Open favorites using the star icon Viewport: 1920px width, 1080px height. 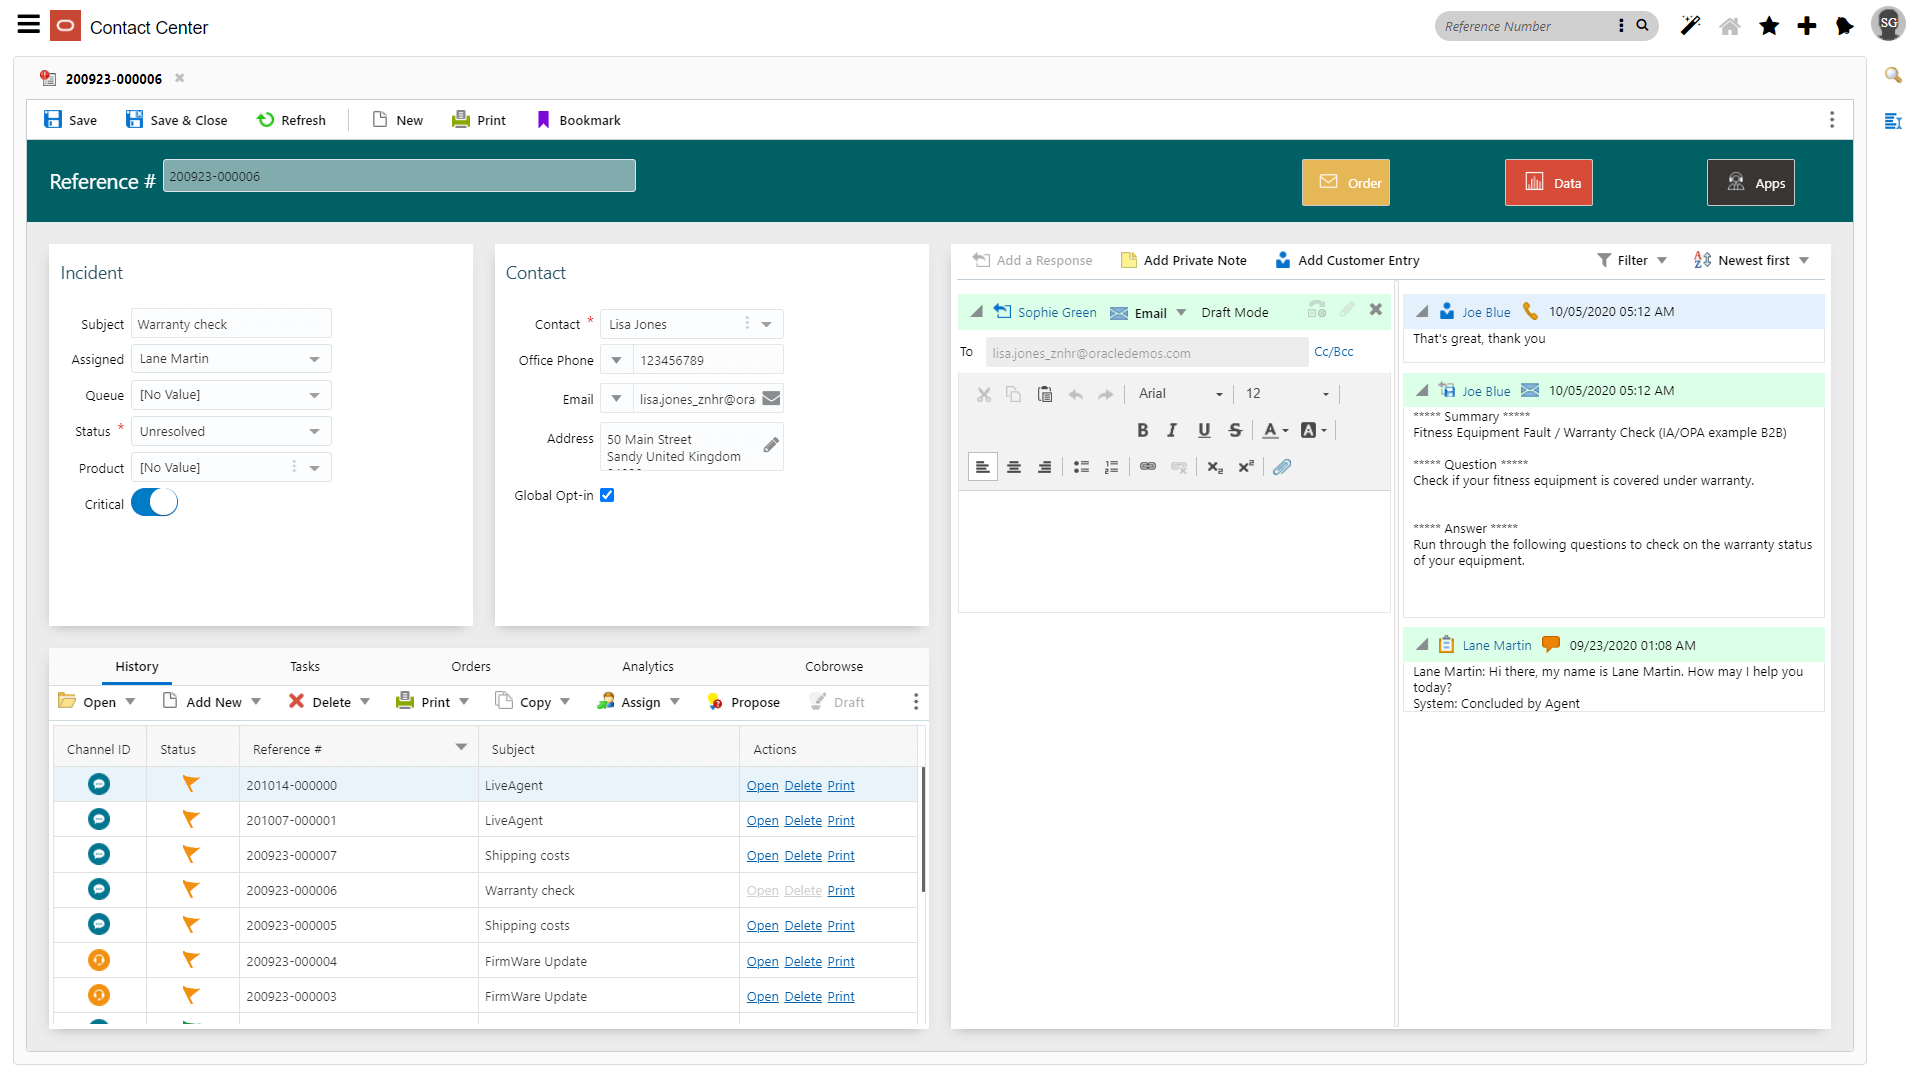pyautogui.click(x=1768, y=26)
